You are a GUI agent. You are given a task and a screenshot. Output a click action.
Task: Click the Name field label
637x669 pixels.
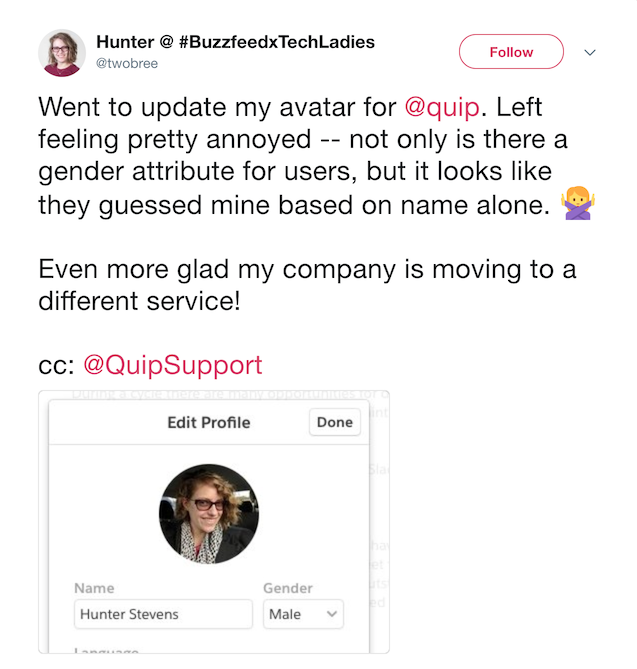pos(94,588)
